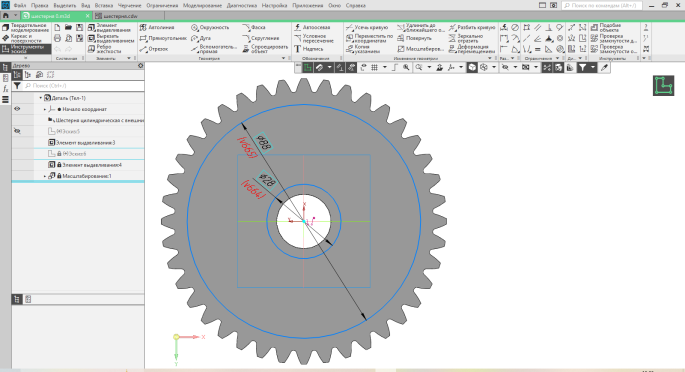
Task: Select the Окружность circle tool
Action: pyautogui.click(x=210, y=28)
